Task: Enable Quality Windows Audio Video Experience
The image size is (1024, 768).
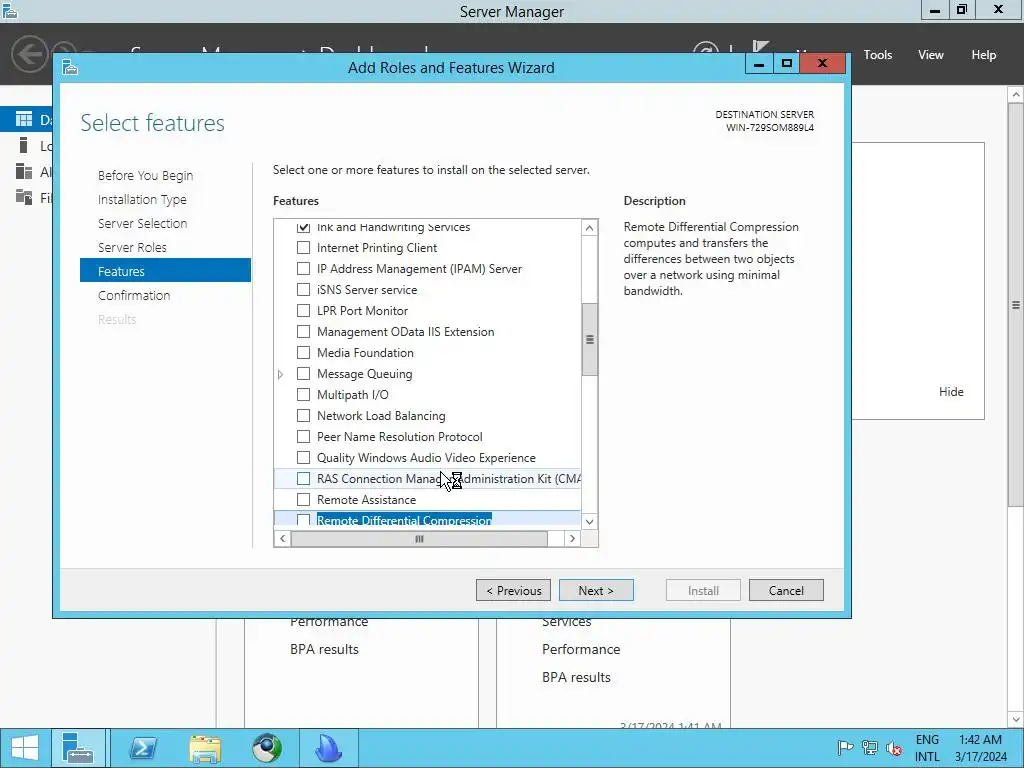Action: coord(303,457)
